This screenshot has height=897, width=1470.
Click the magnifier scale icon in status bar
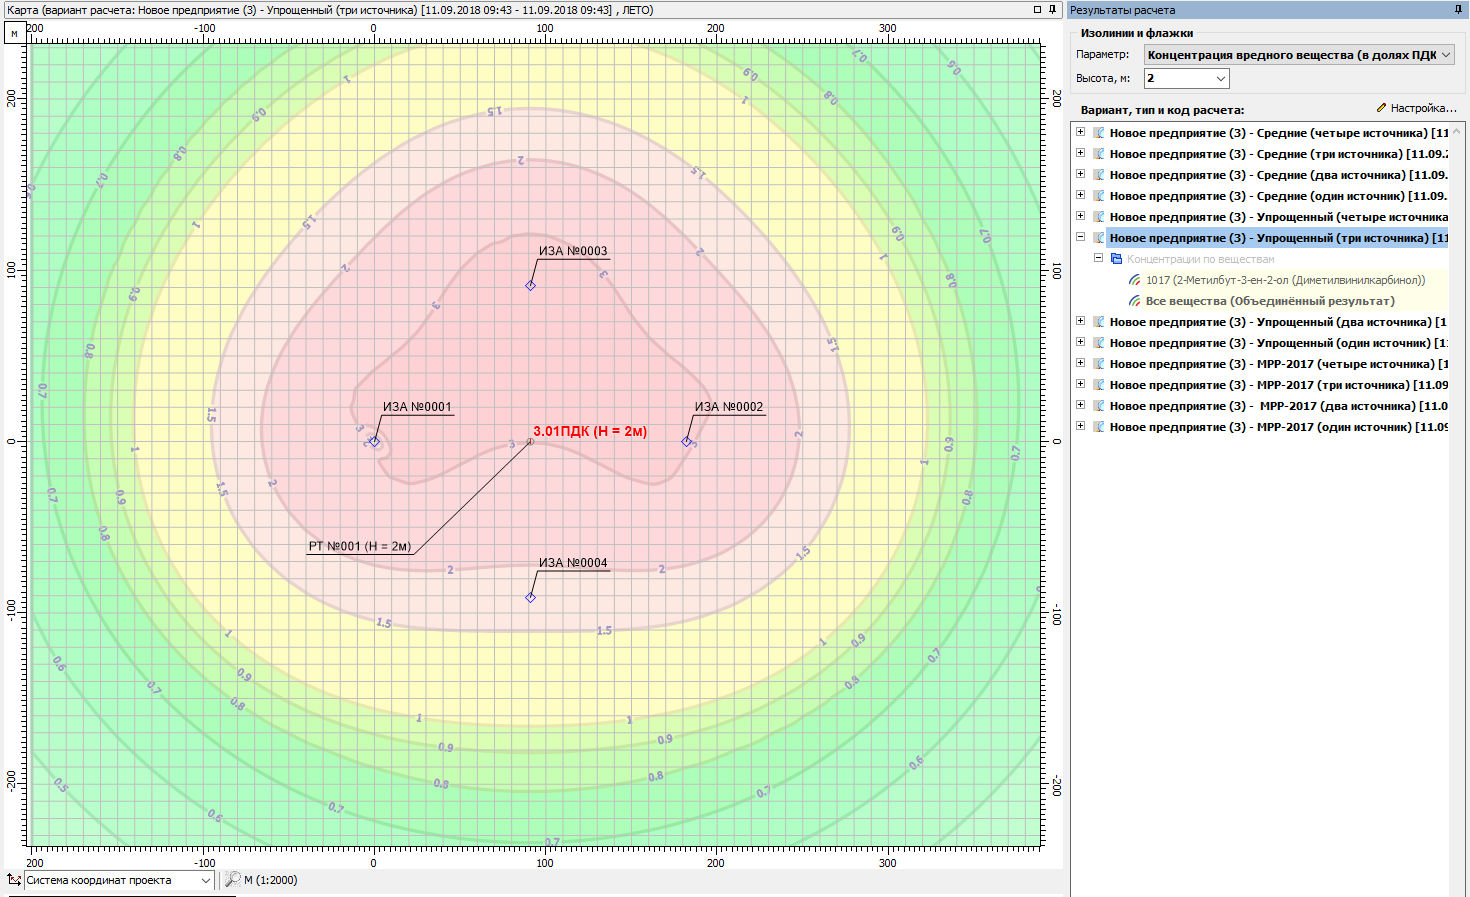pos(232,880)
